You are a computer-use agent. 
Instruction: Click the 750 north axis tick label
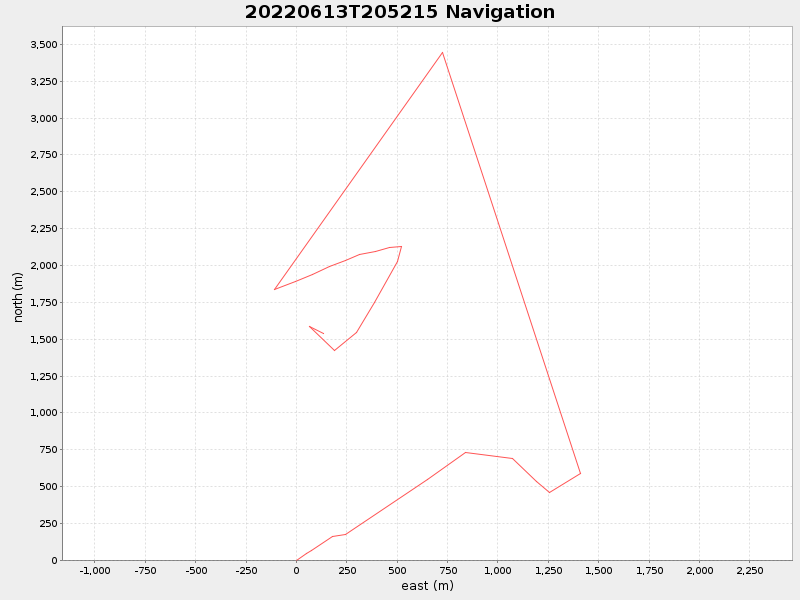point(49,449)
